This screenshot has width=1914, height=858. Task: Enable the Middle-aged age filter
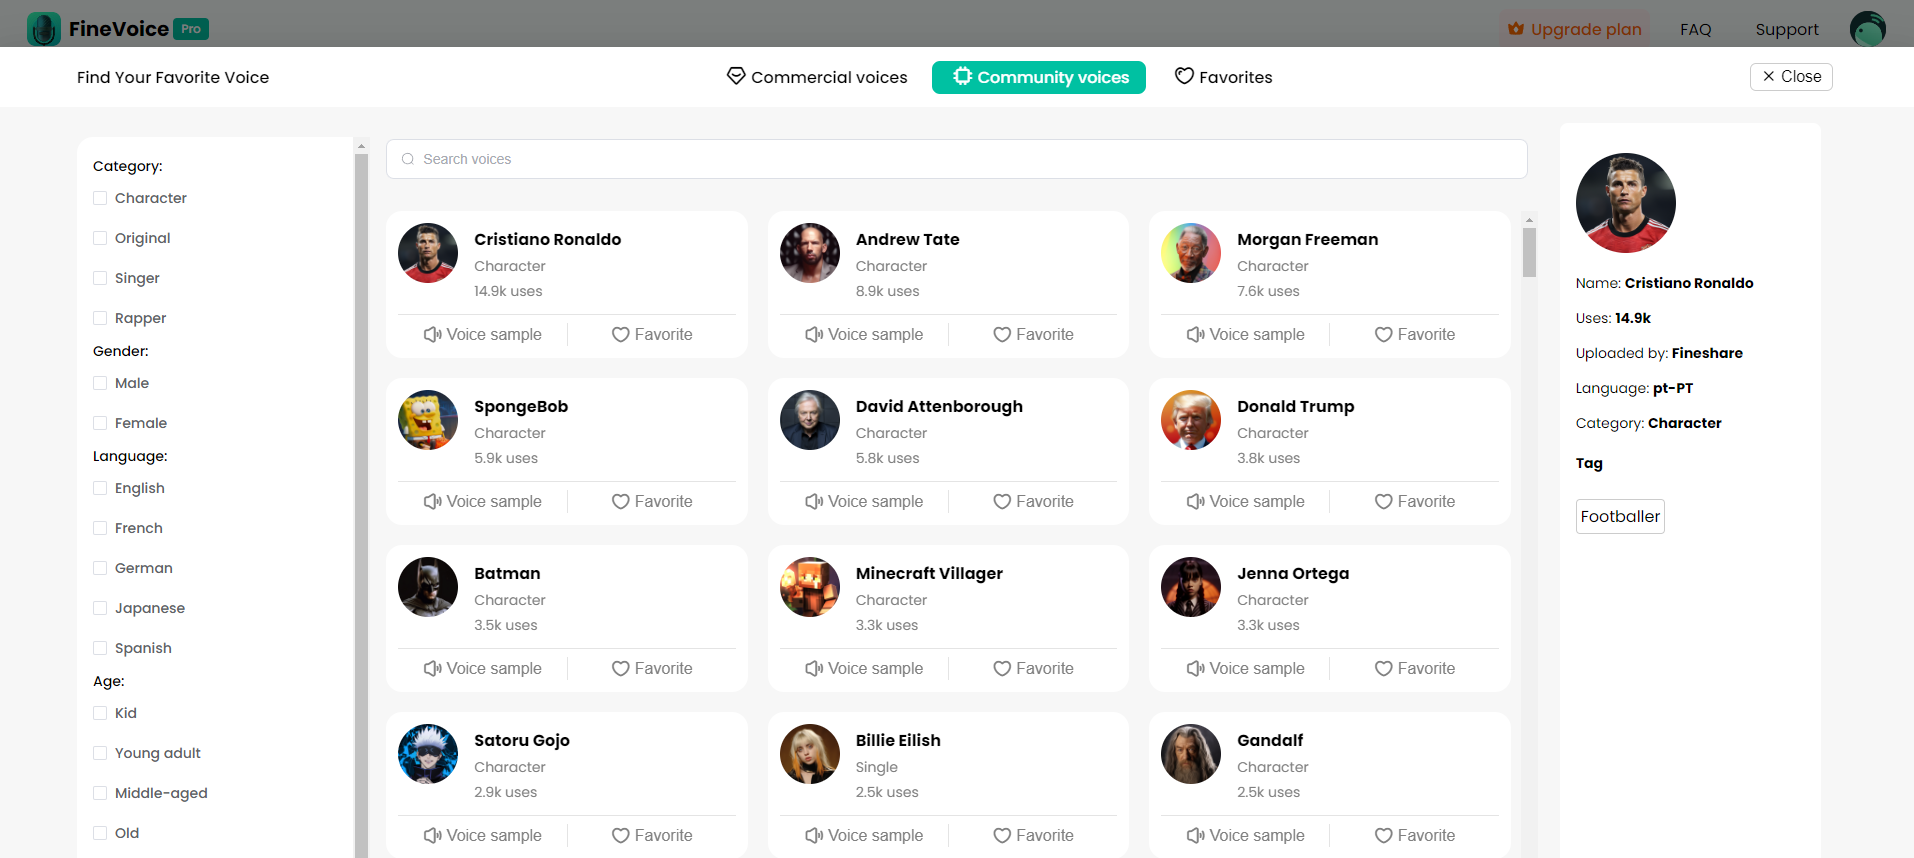[x=100, y=793]
